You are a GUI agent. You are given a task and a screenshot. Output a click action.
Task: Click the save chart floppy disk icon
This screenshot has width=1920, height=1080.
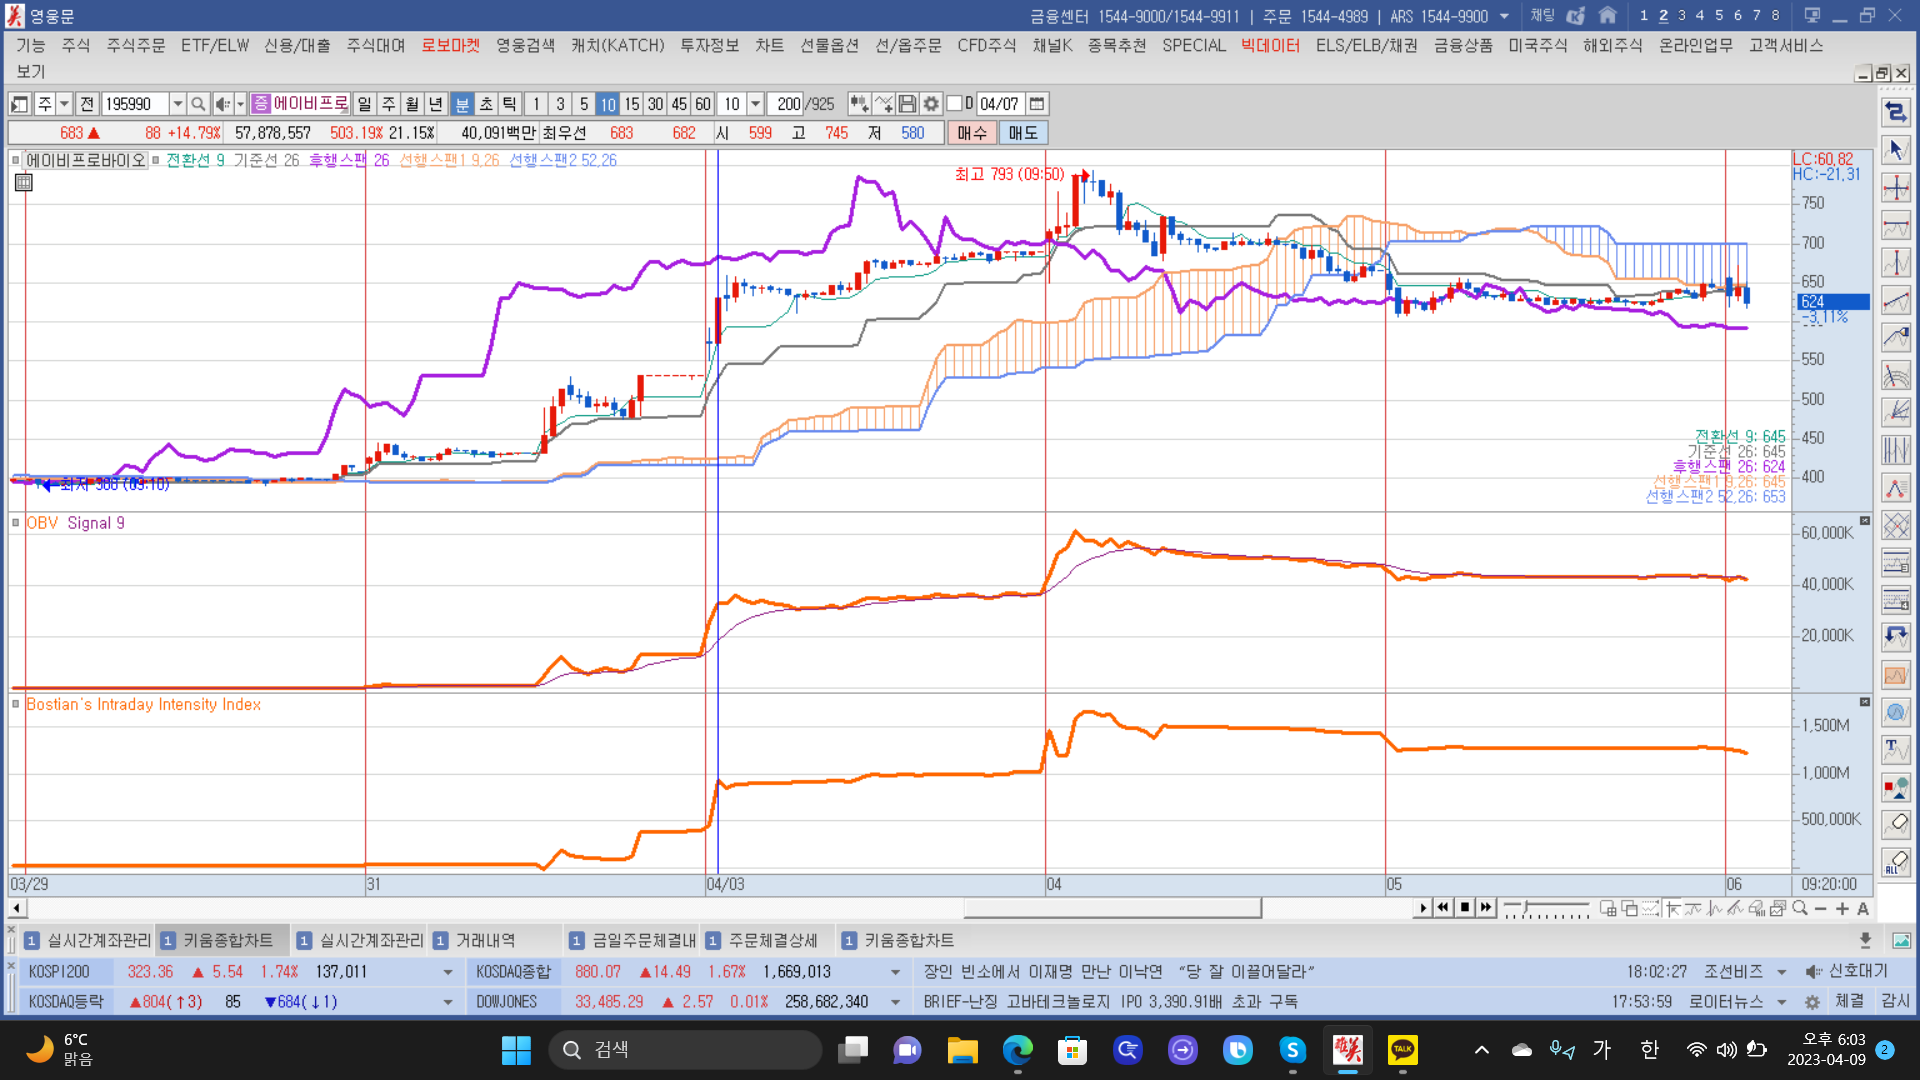click(x=907, y=104)
